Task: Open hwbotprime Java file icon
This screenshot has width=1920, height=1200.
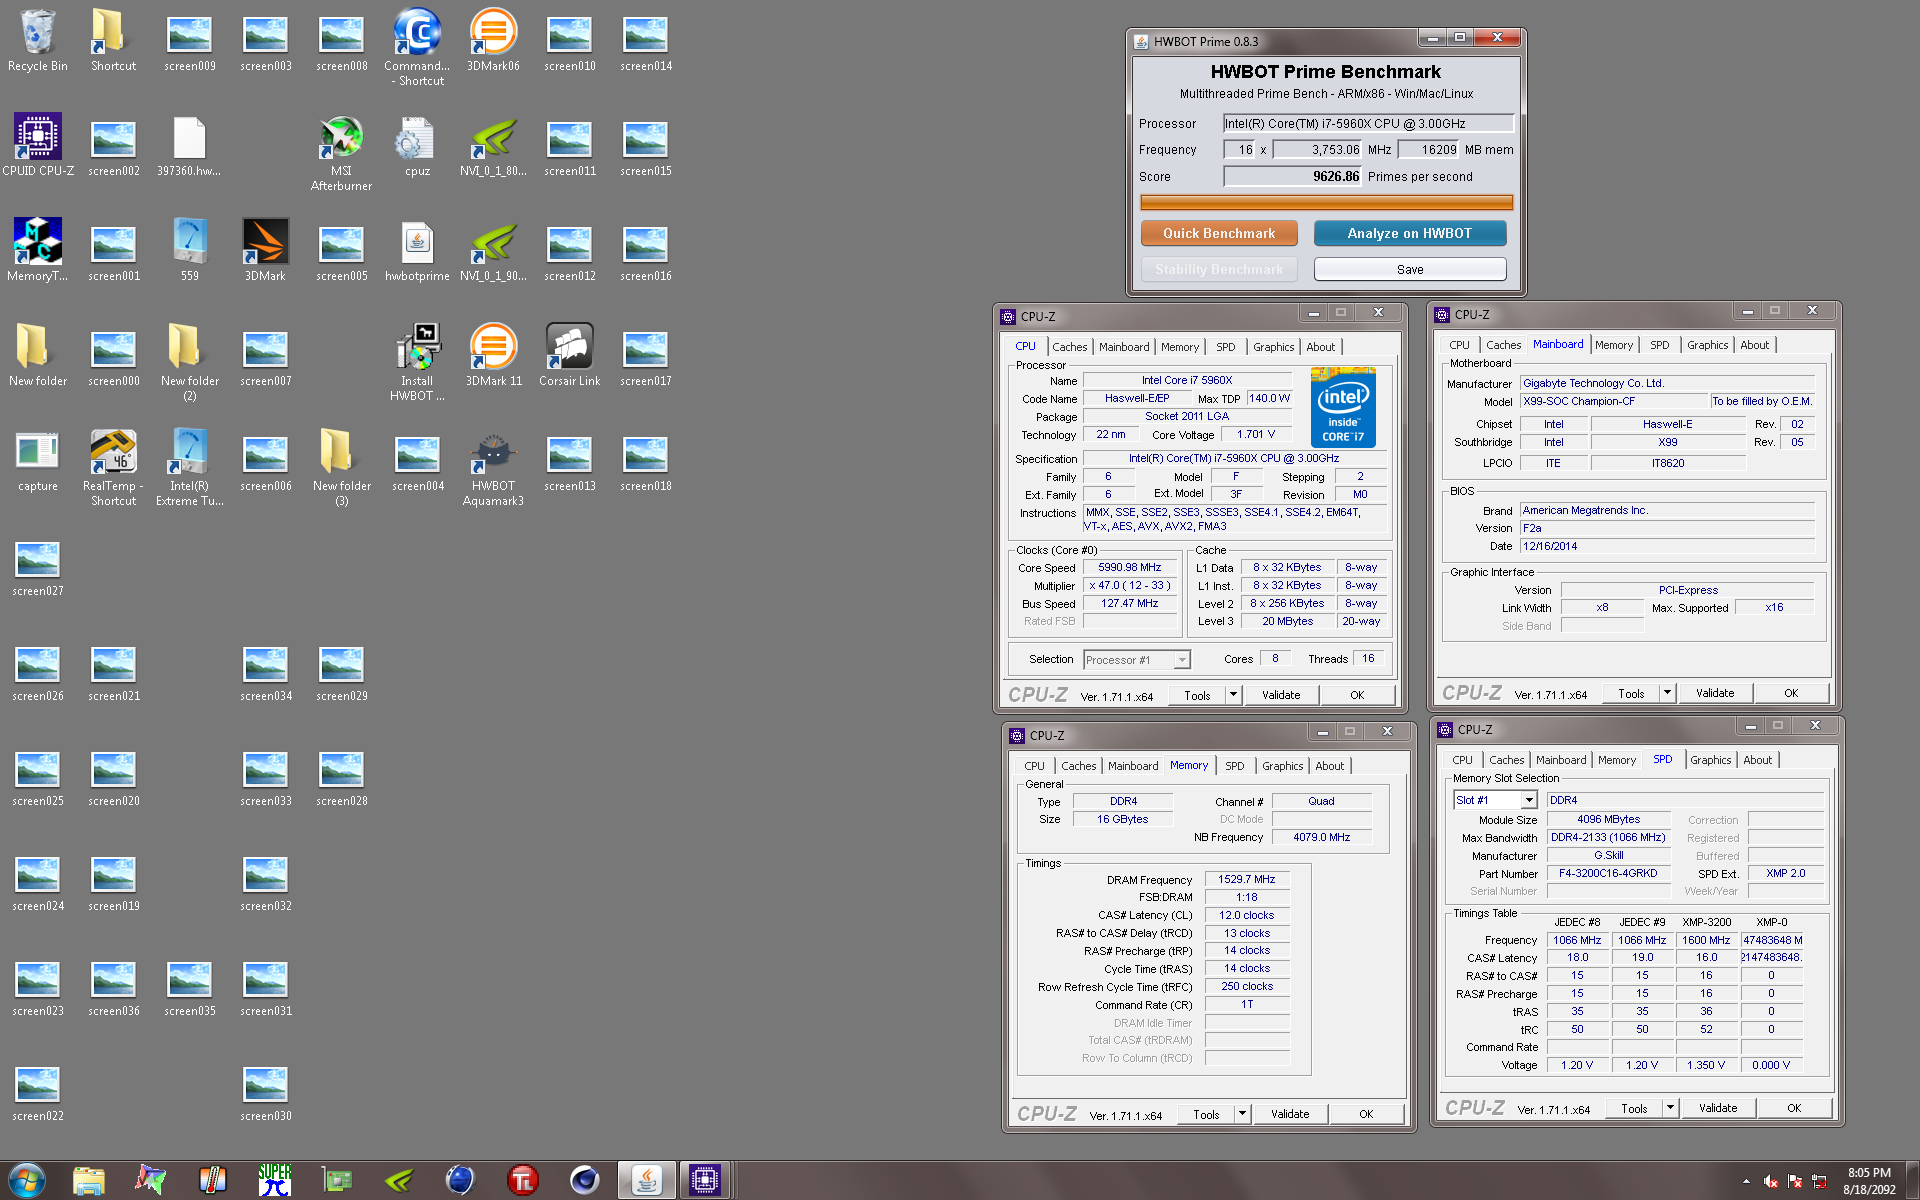Action: pos(417,250)
